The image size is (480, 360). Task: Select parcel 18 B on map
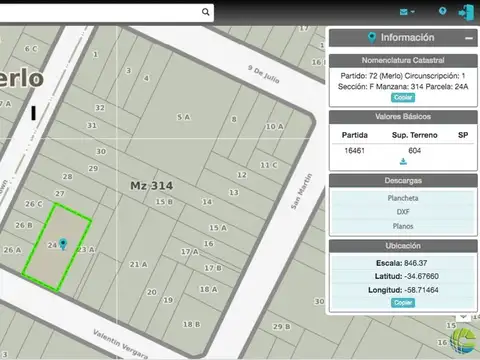(191, 324)
